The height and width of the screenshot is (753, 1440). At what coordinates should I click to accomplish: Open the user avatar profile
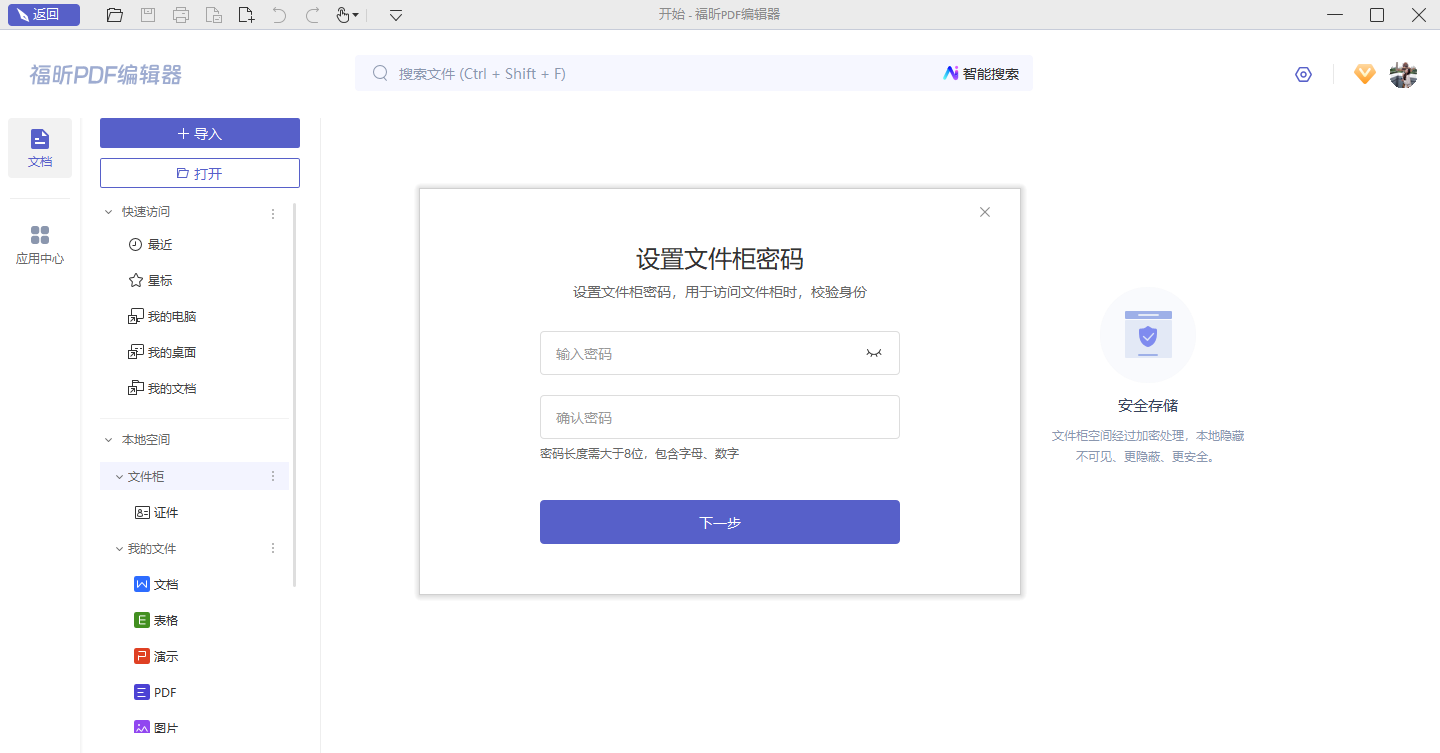tap(1403, 74)
